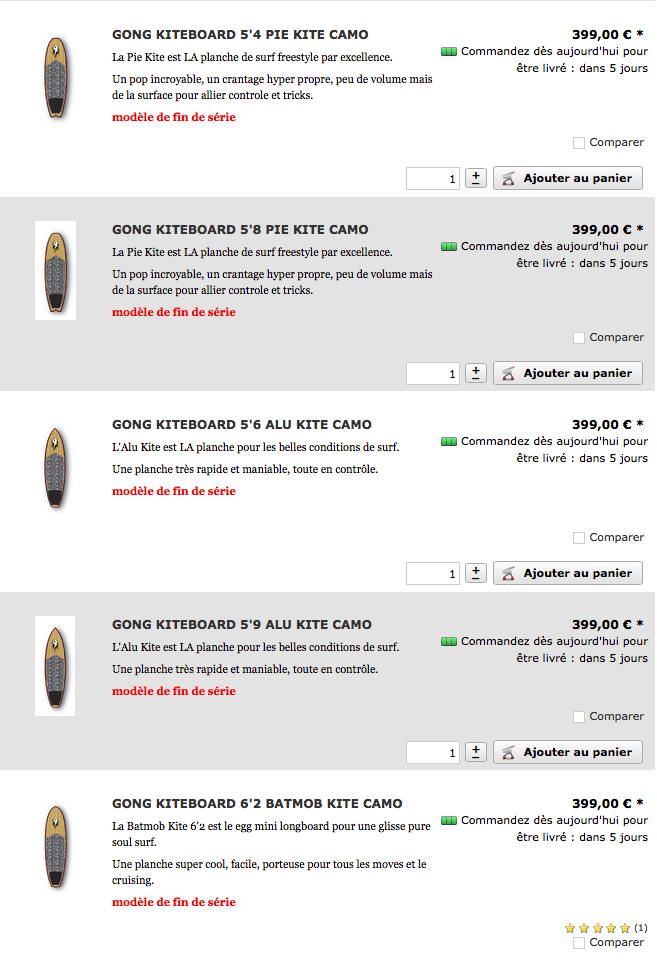The width and height of the screenshot is (657, 964).
Task: Check Comparer for the 5'4 Pie Kite Camo
Action: point(579,143)
